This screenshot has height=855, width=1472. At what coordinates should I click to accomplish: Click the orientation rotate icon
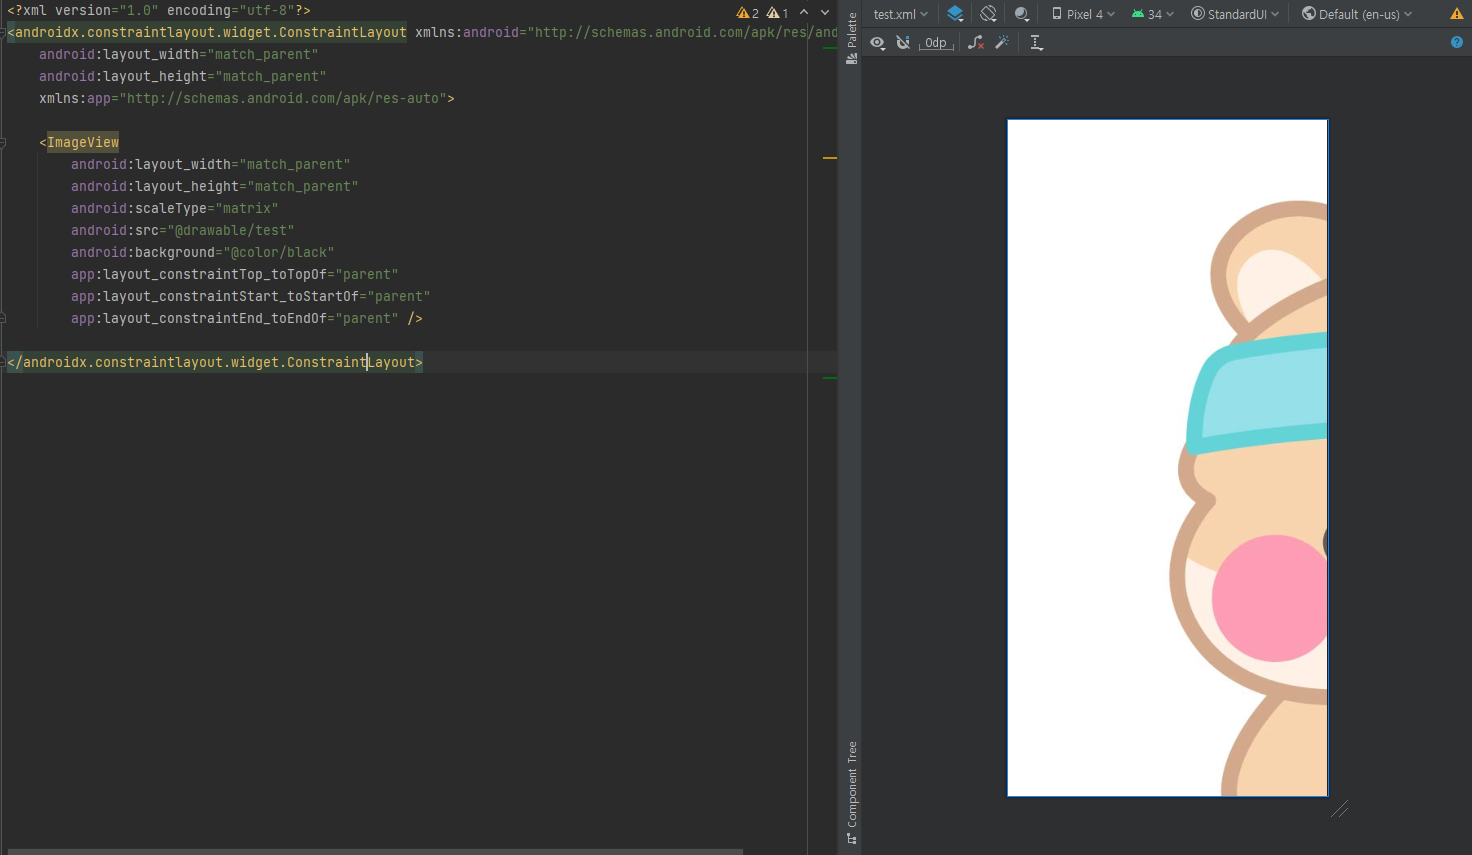click(x=988, y=14)
